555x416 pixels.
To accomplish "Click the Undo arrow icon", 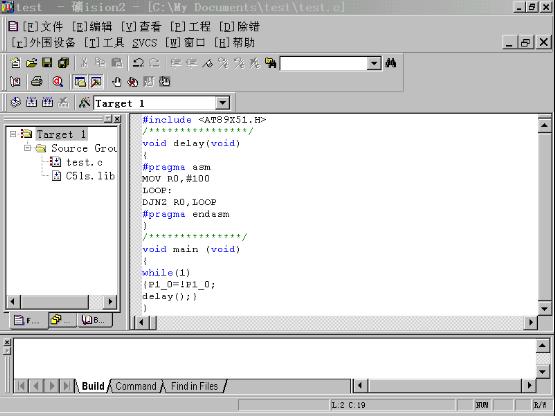I will pyautogui.click(x=138, y=63).
